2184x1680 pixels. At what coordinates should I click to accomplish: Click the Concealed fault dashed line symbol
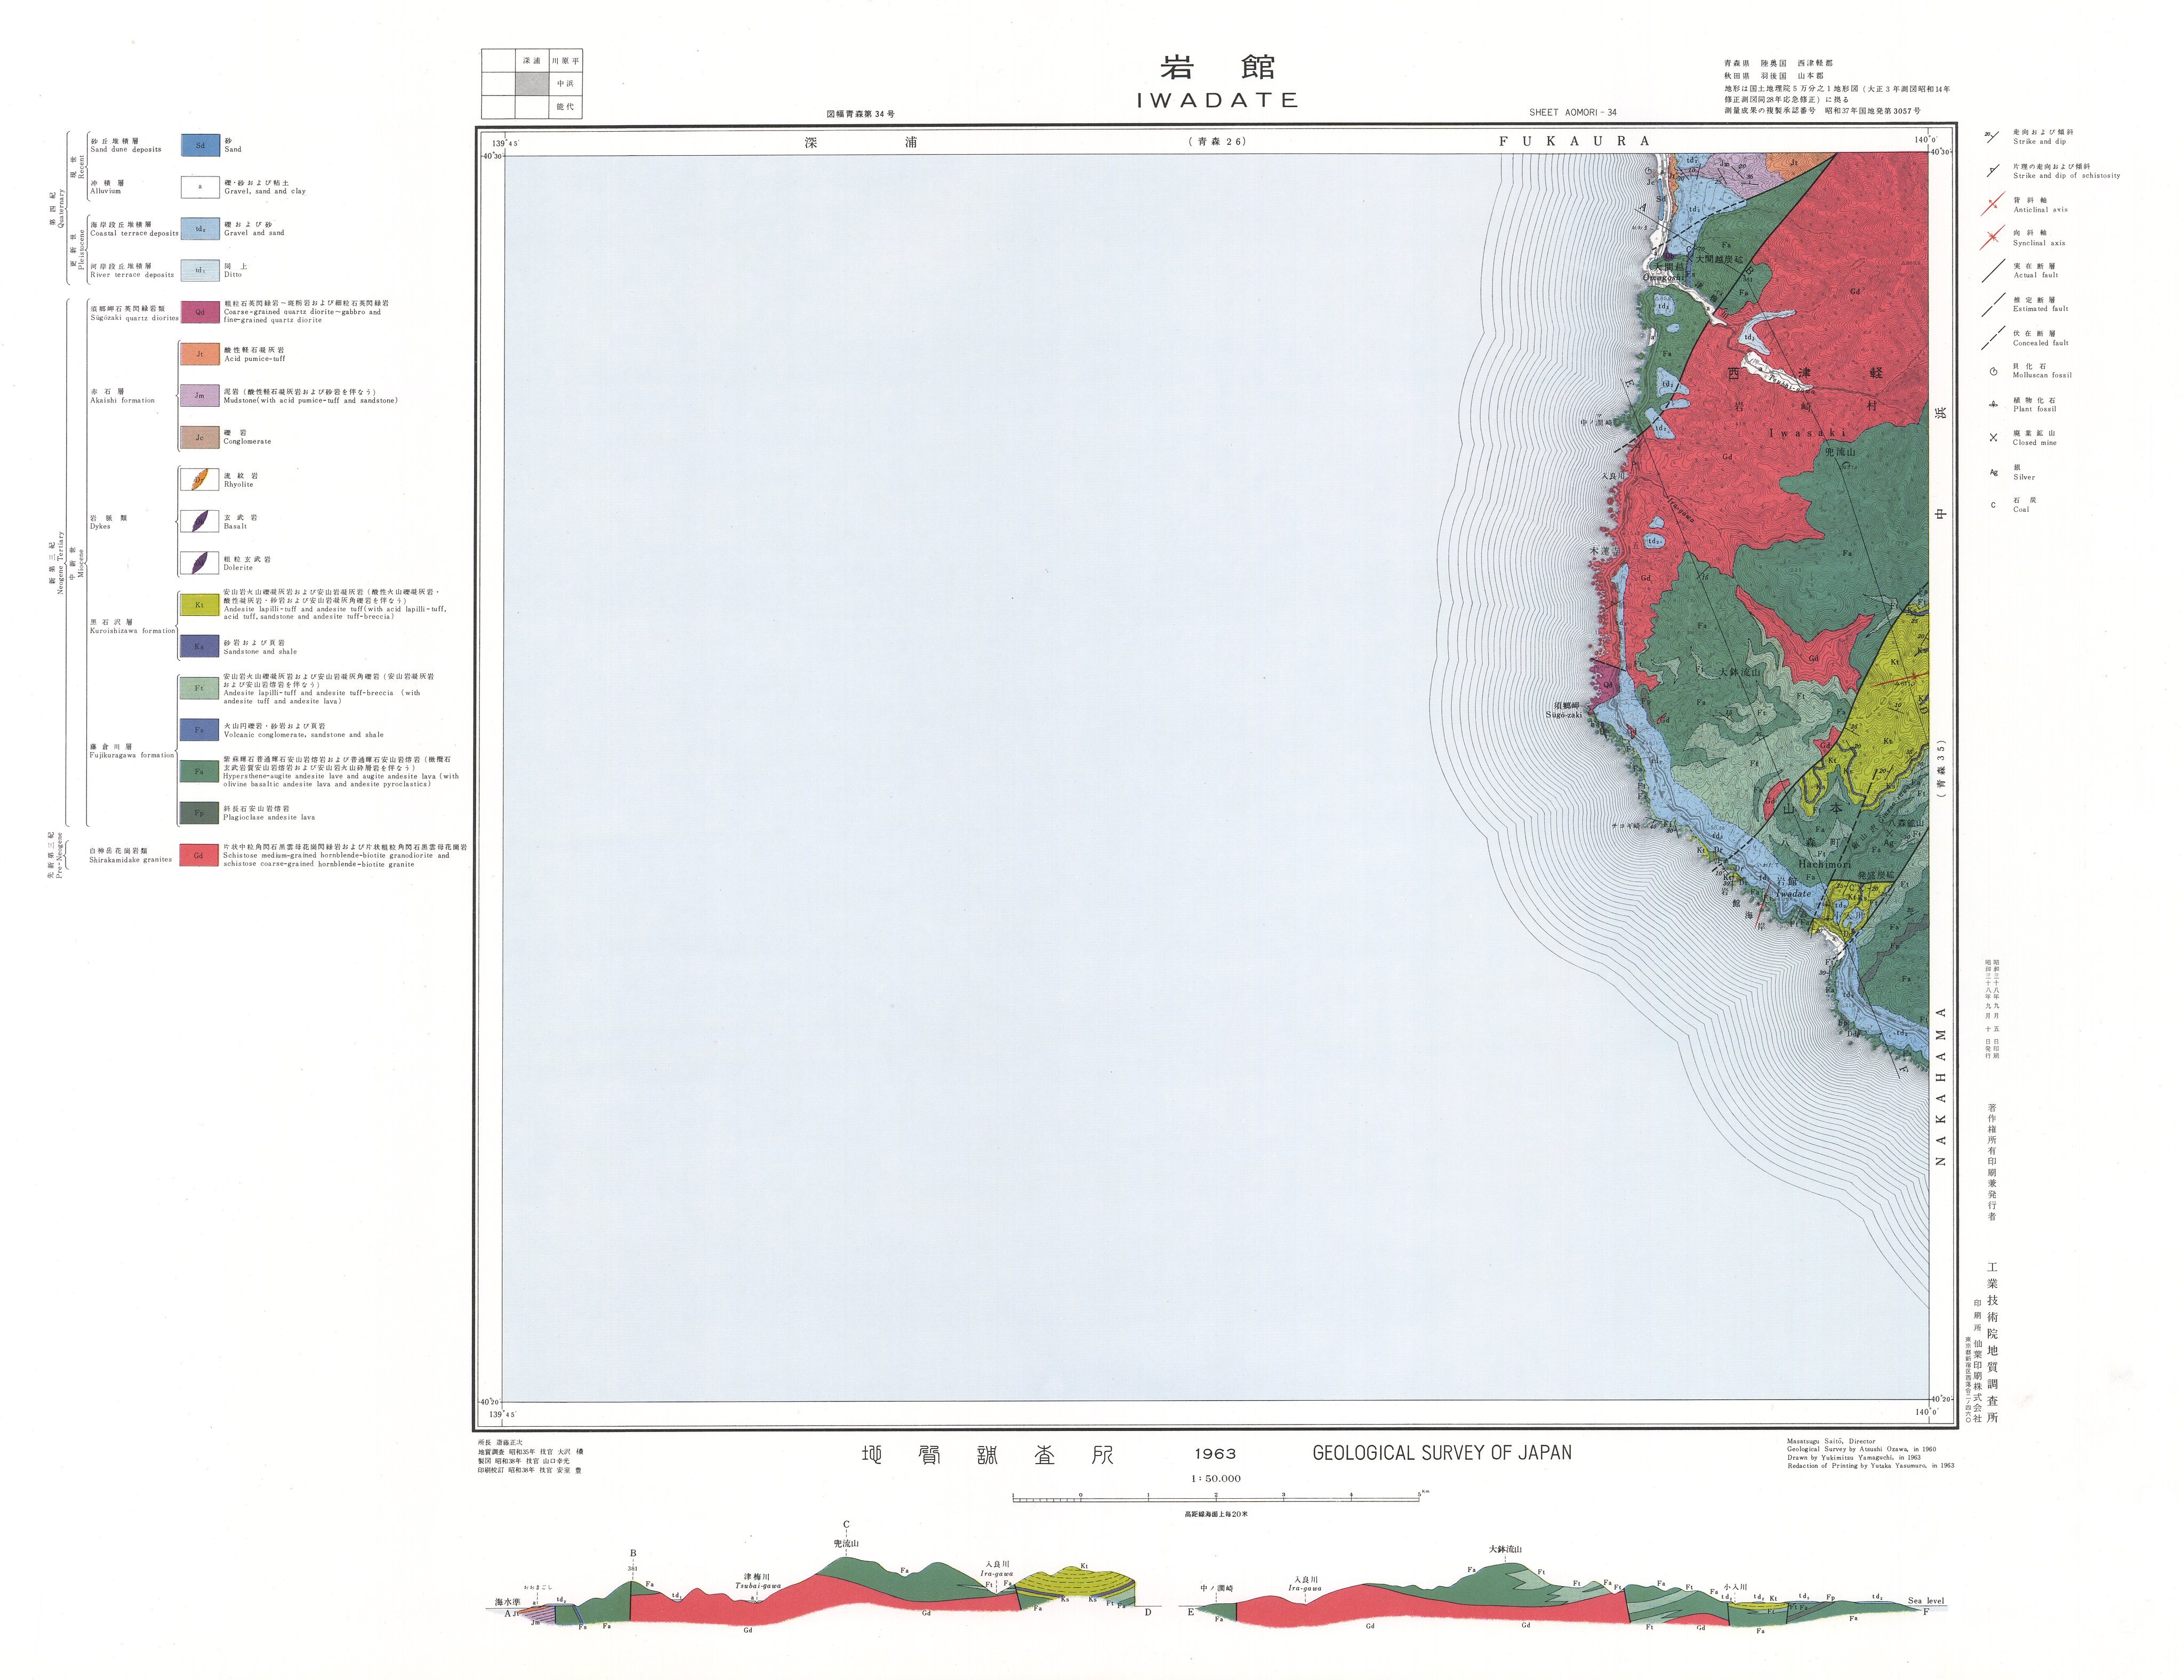[x=1993, y=338]
